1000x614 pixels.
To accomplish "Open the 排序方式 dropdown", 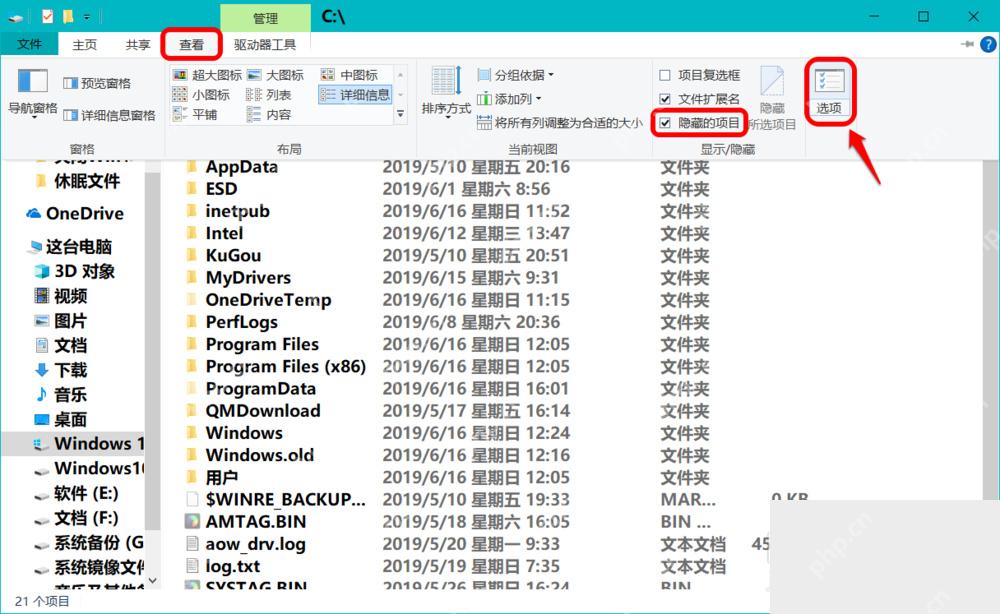I will 446,91.
